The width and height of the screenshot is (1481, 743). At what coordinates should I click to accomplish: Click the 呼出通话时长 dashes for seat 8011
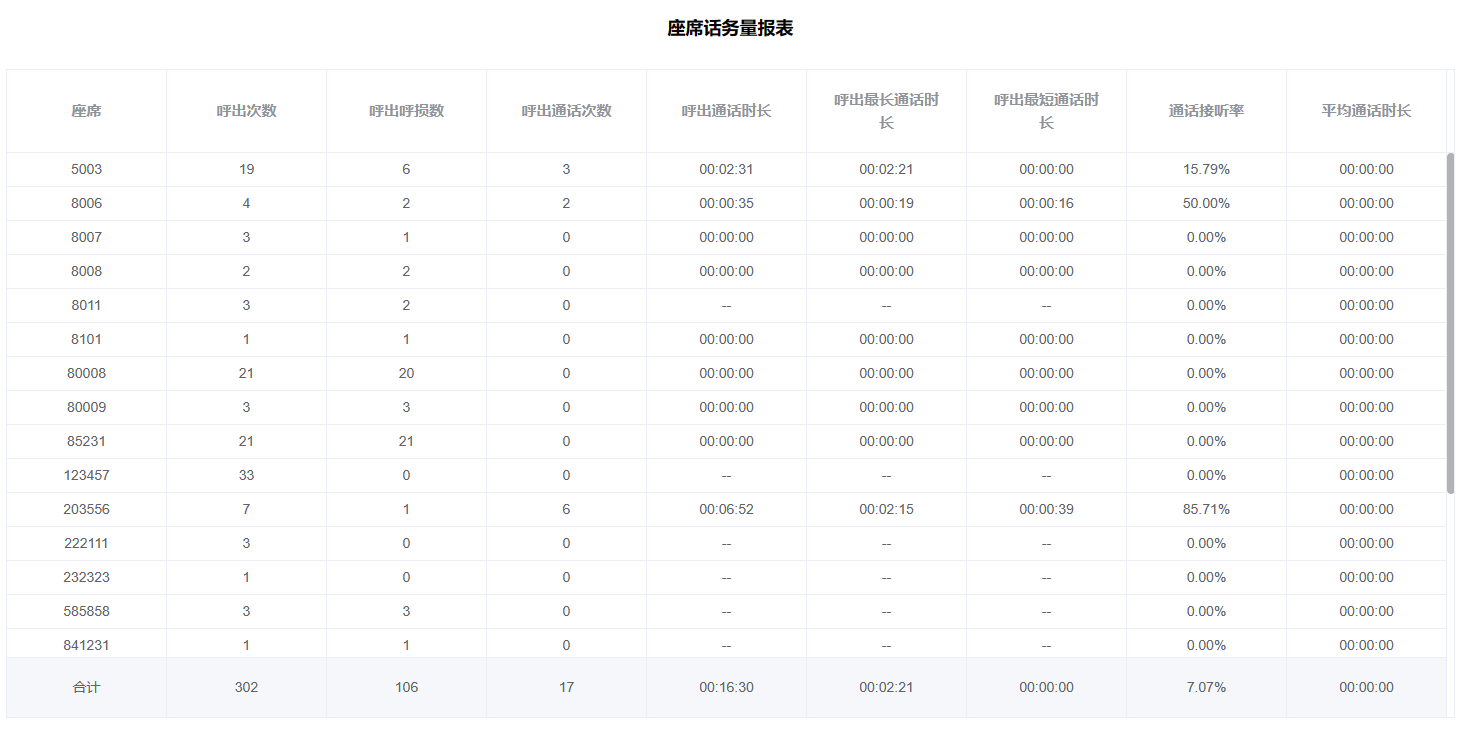pyautogui.click(x=726, y=306)
